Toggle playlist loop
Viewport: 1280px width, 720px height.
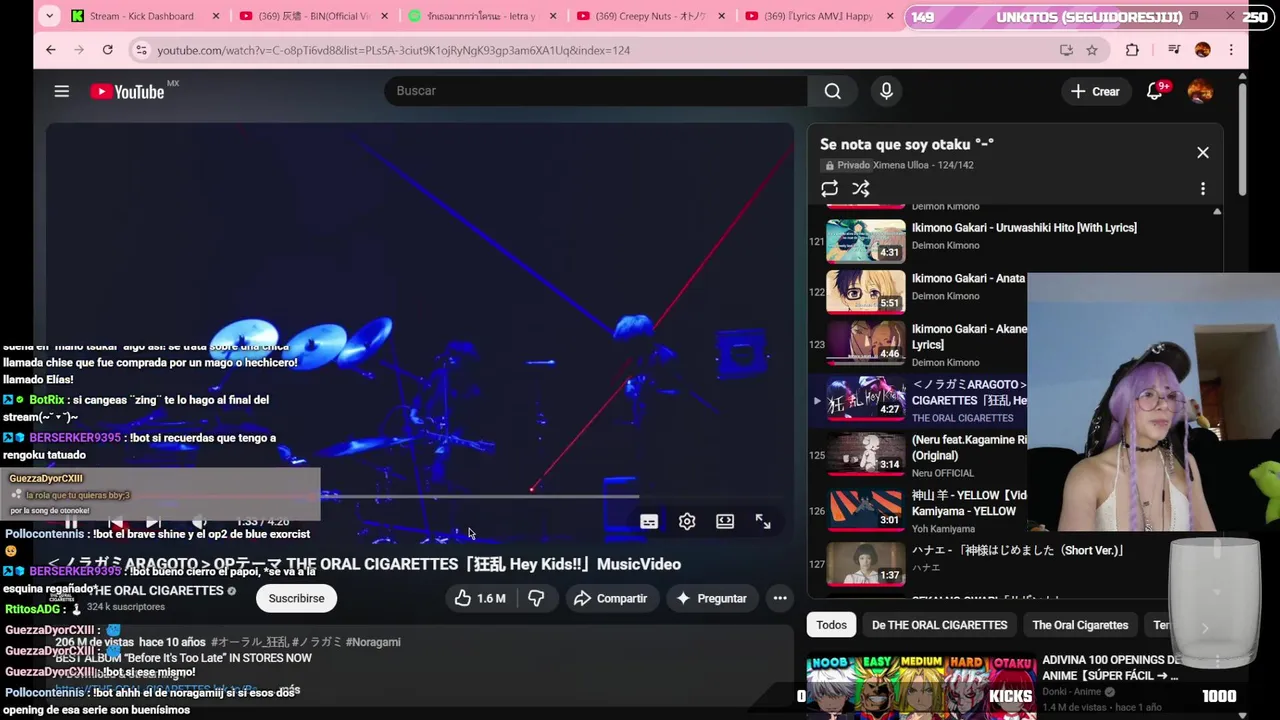(x=829, y=189)
